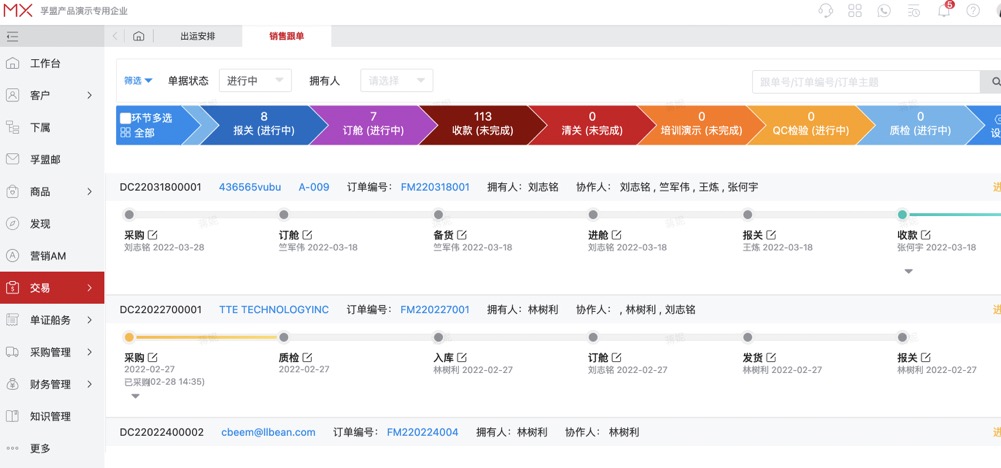Open the 单据状态 dropdown showing 进行中
Screen dimensions: 1001x468
pos(255,81)
